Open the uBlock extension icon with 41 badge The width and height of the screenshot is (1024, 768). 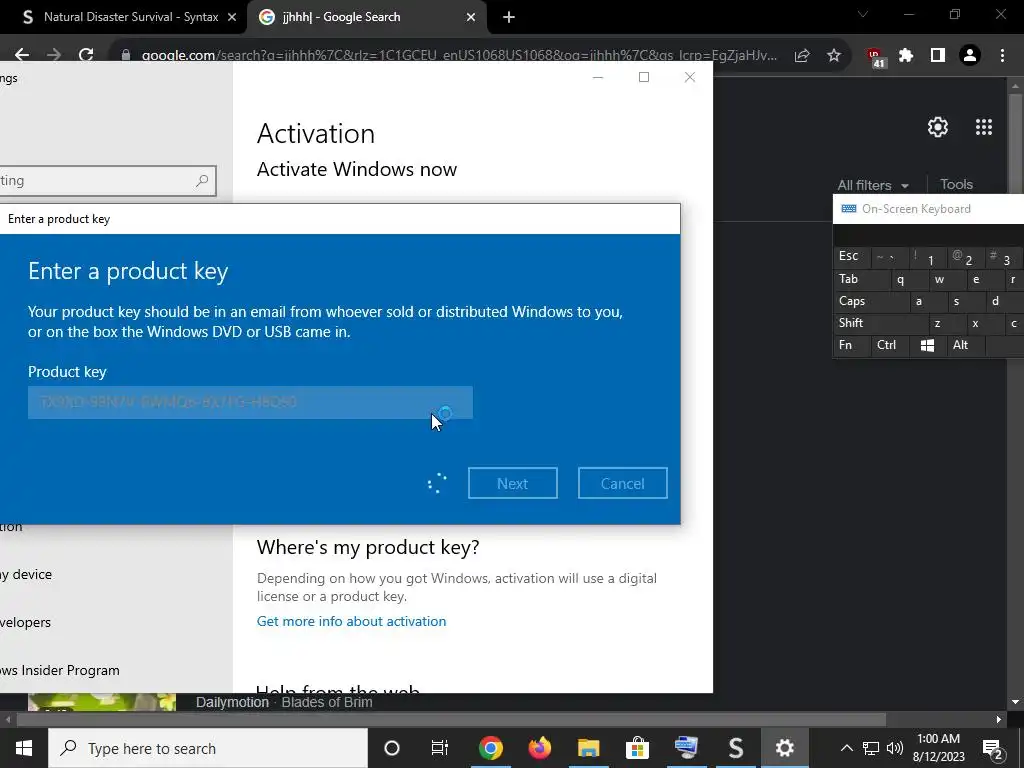[x=875, y=57]
